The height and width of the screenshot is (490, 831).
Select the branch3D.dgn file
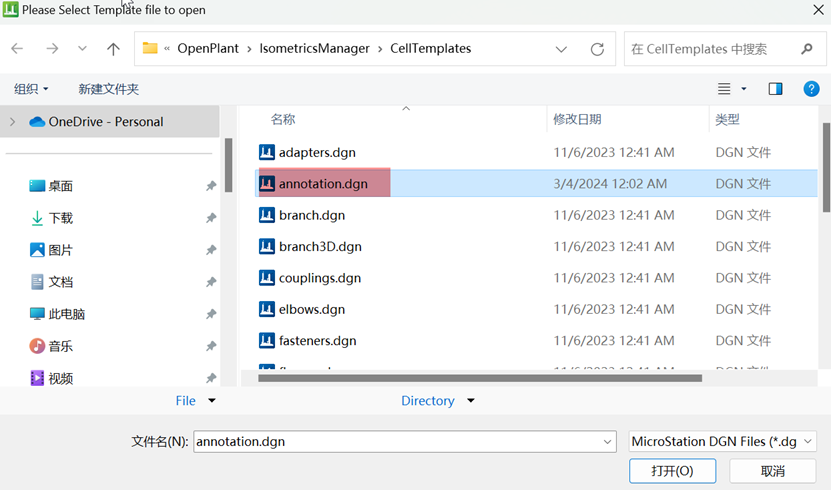537,246
